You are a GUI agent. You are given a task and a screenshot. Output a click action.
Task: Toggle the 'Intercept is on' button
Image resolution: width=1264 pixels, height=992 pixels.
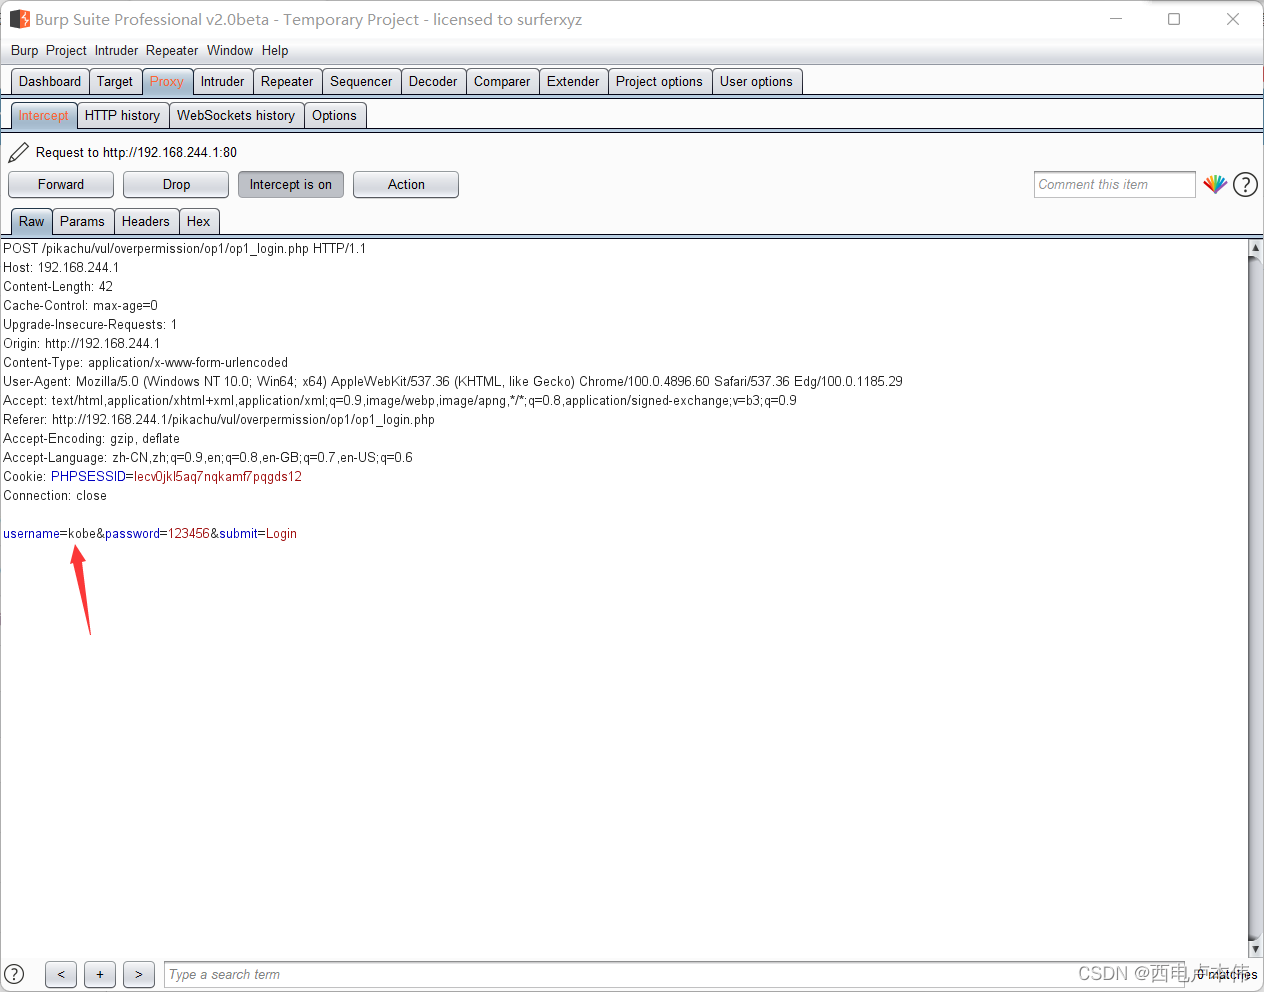point(291,185)
